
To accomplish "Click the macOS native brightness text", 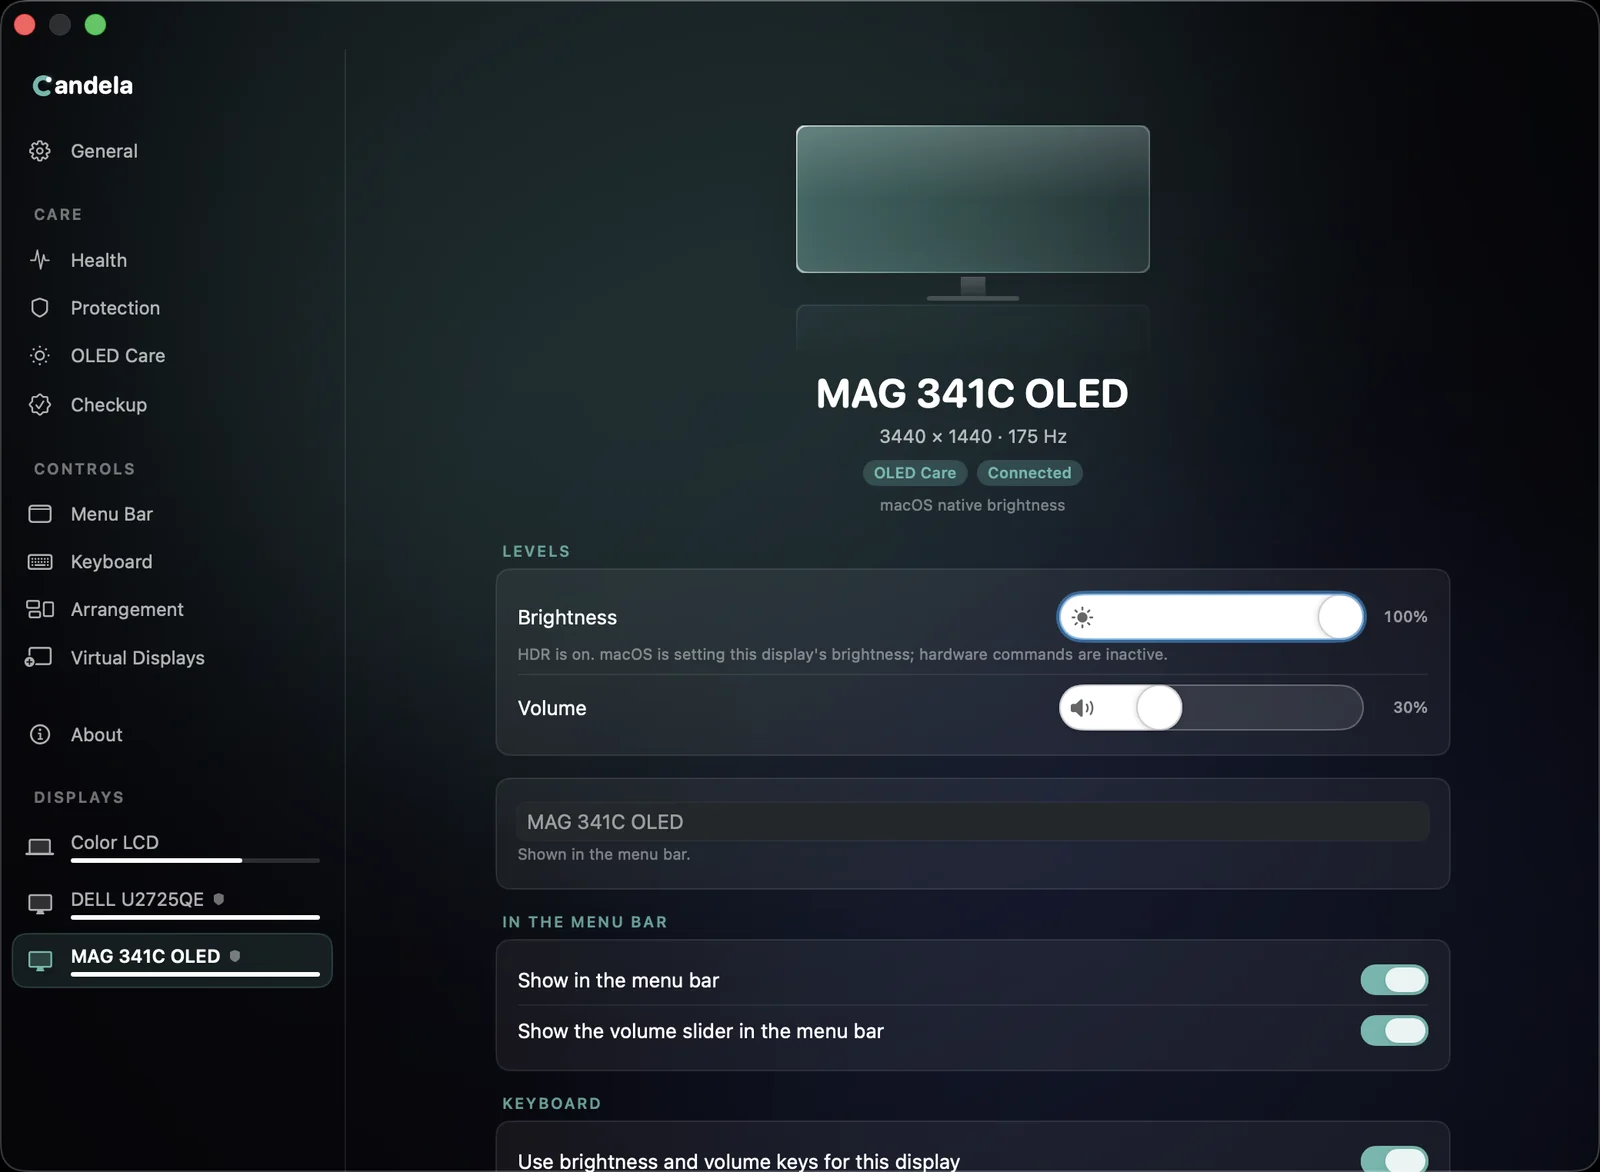I will click(x=972, y=505).
